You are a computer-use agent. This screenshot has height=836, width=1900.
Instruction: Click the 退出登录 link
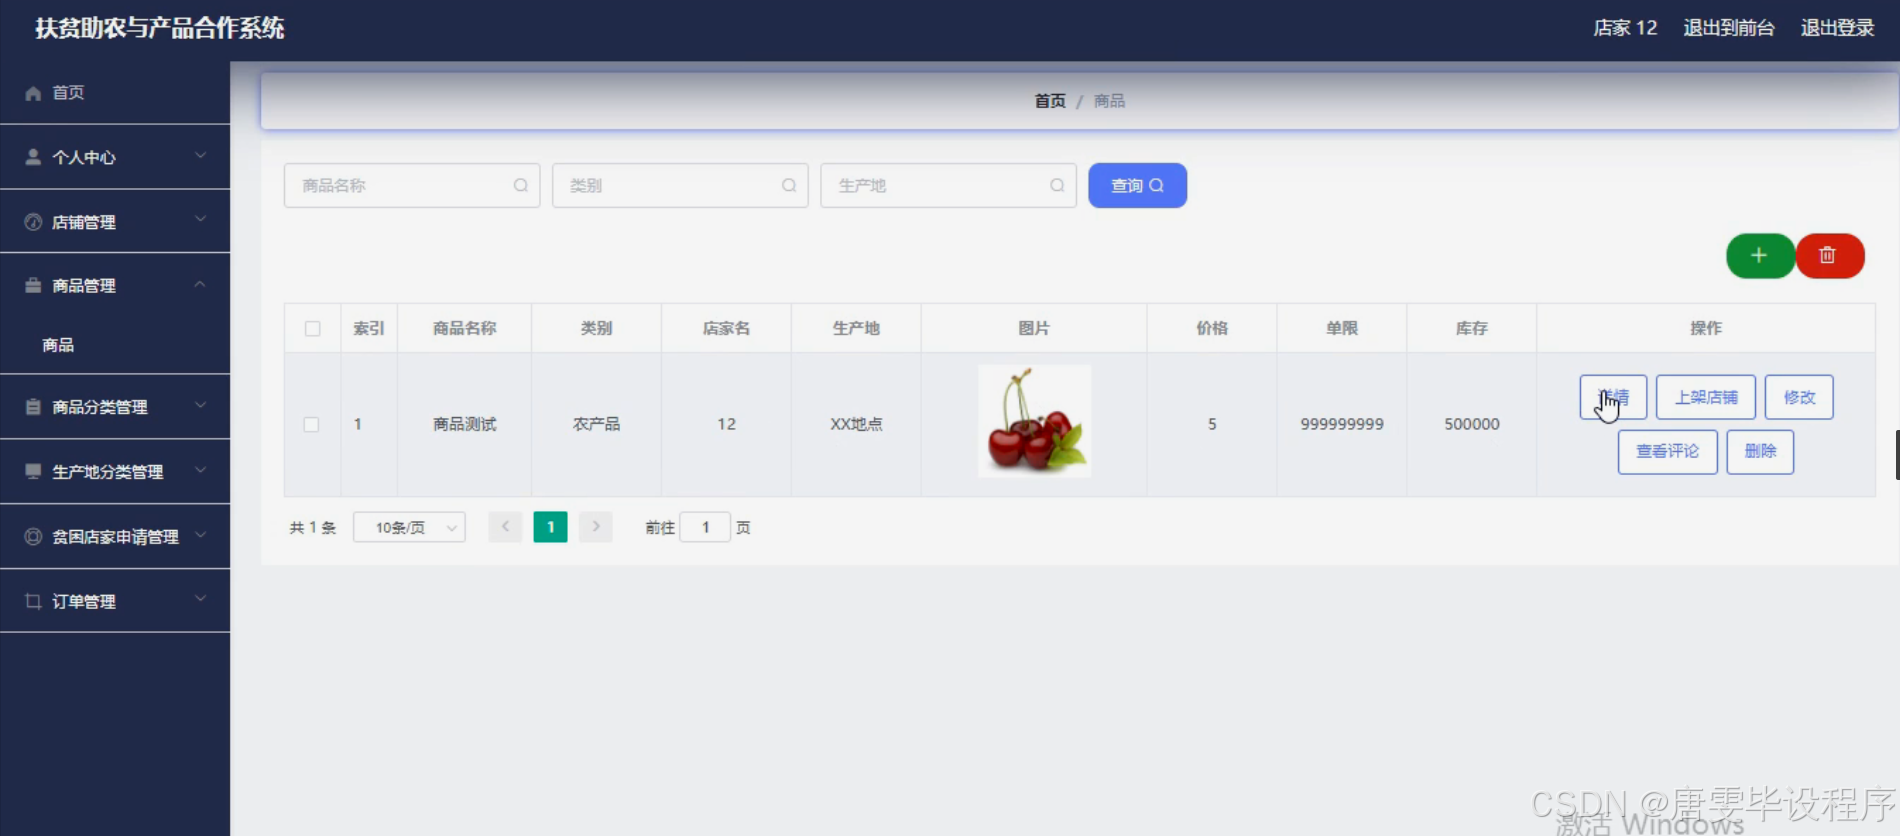coord(1837,28)
